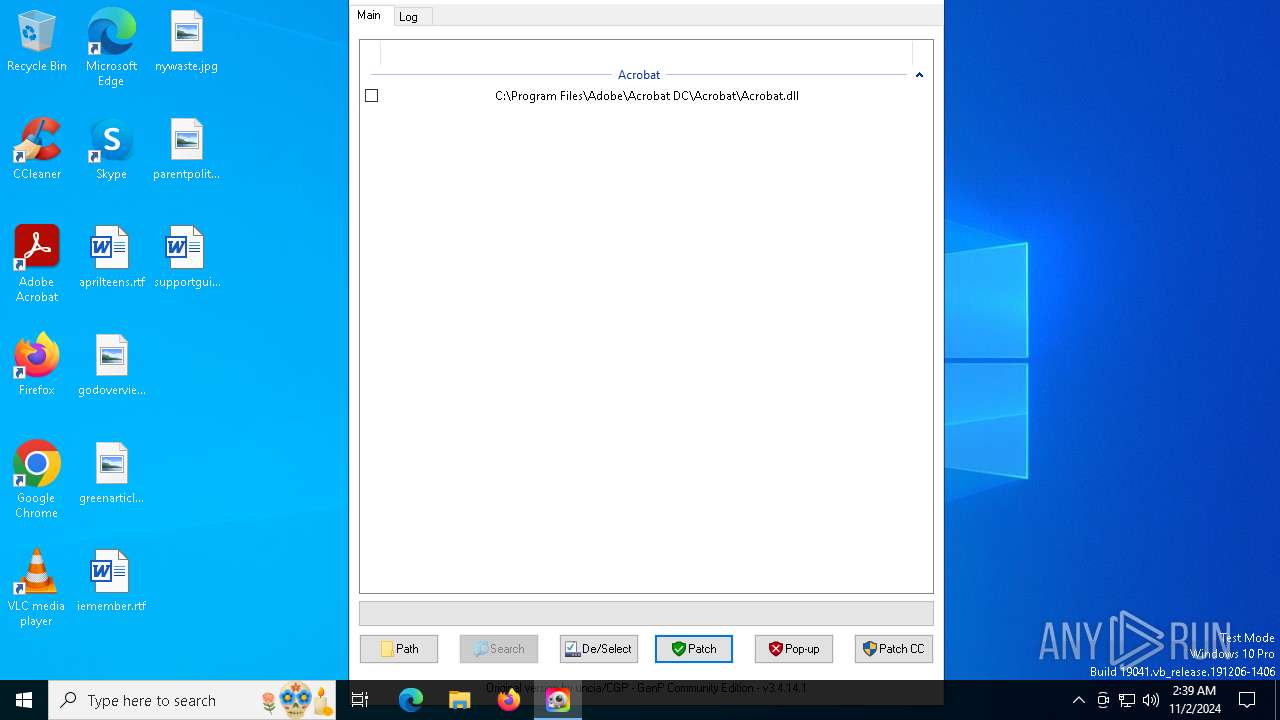The image size is (1280, 720).
Task: Click the Pop-up button
Action: tap(794, 649)
